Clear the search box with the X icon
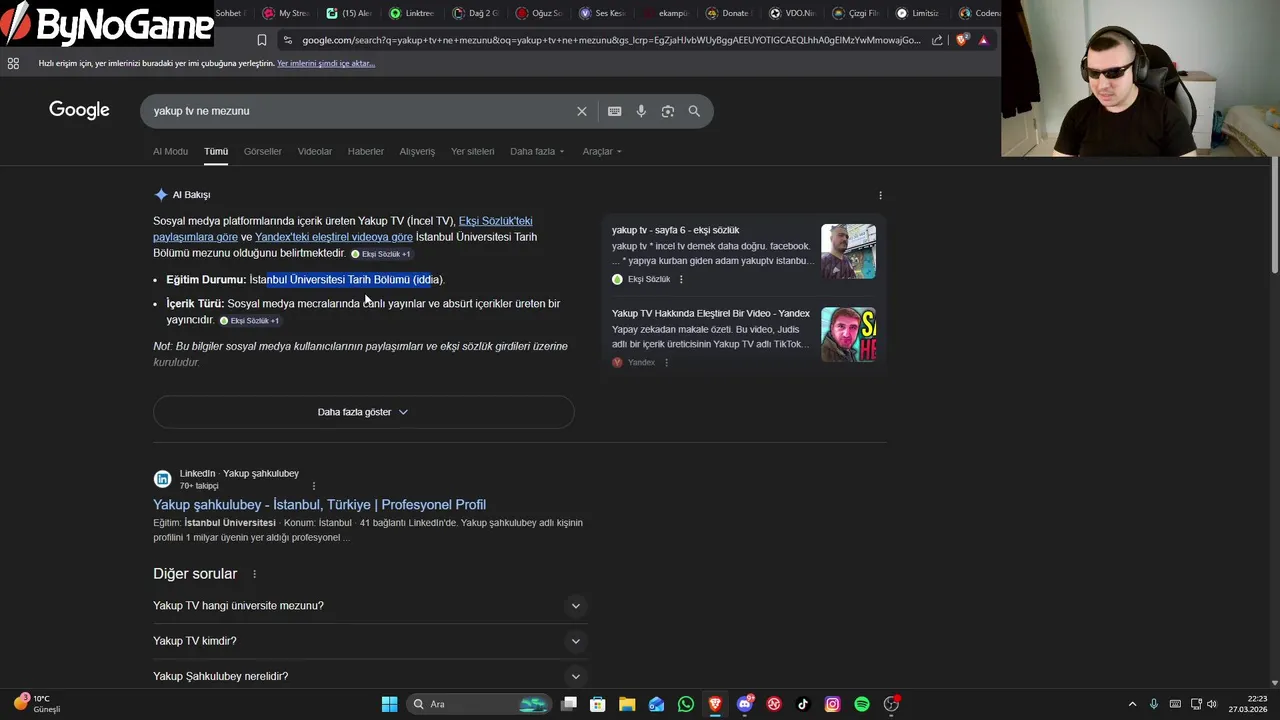This screenshot has width=1280, height=720. tap(581, 111)
